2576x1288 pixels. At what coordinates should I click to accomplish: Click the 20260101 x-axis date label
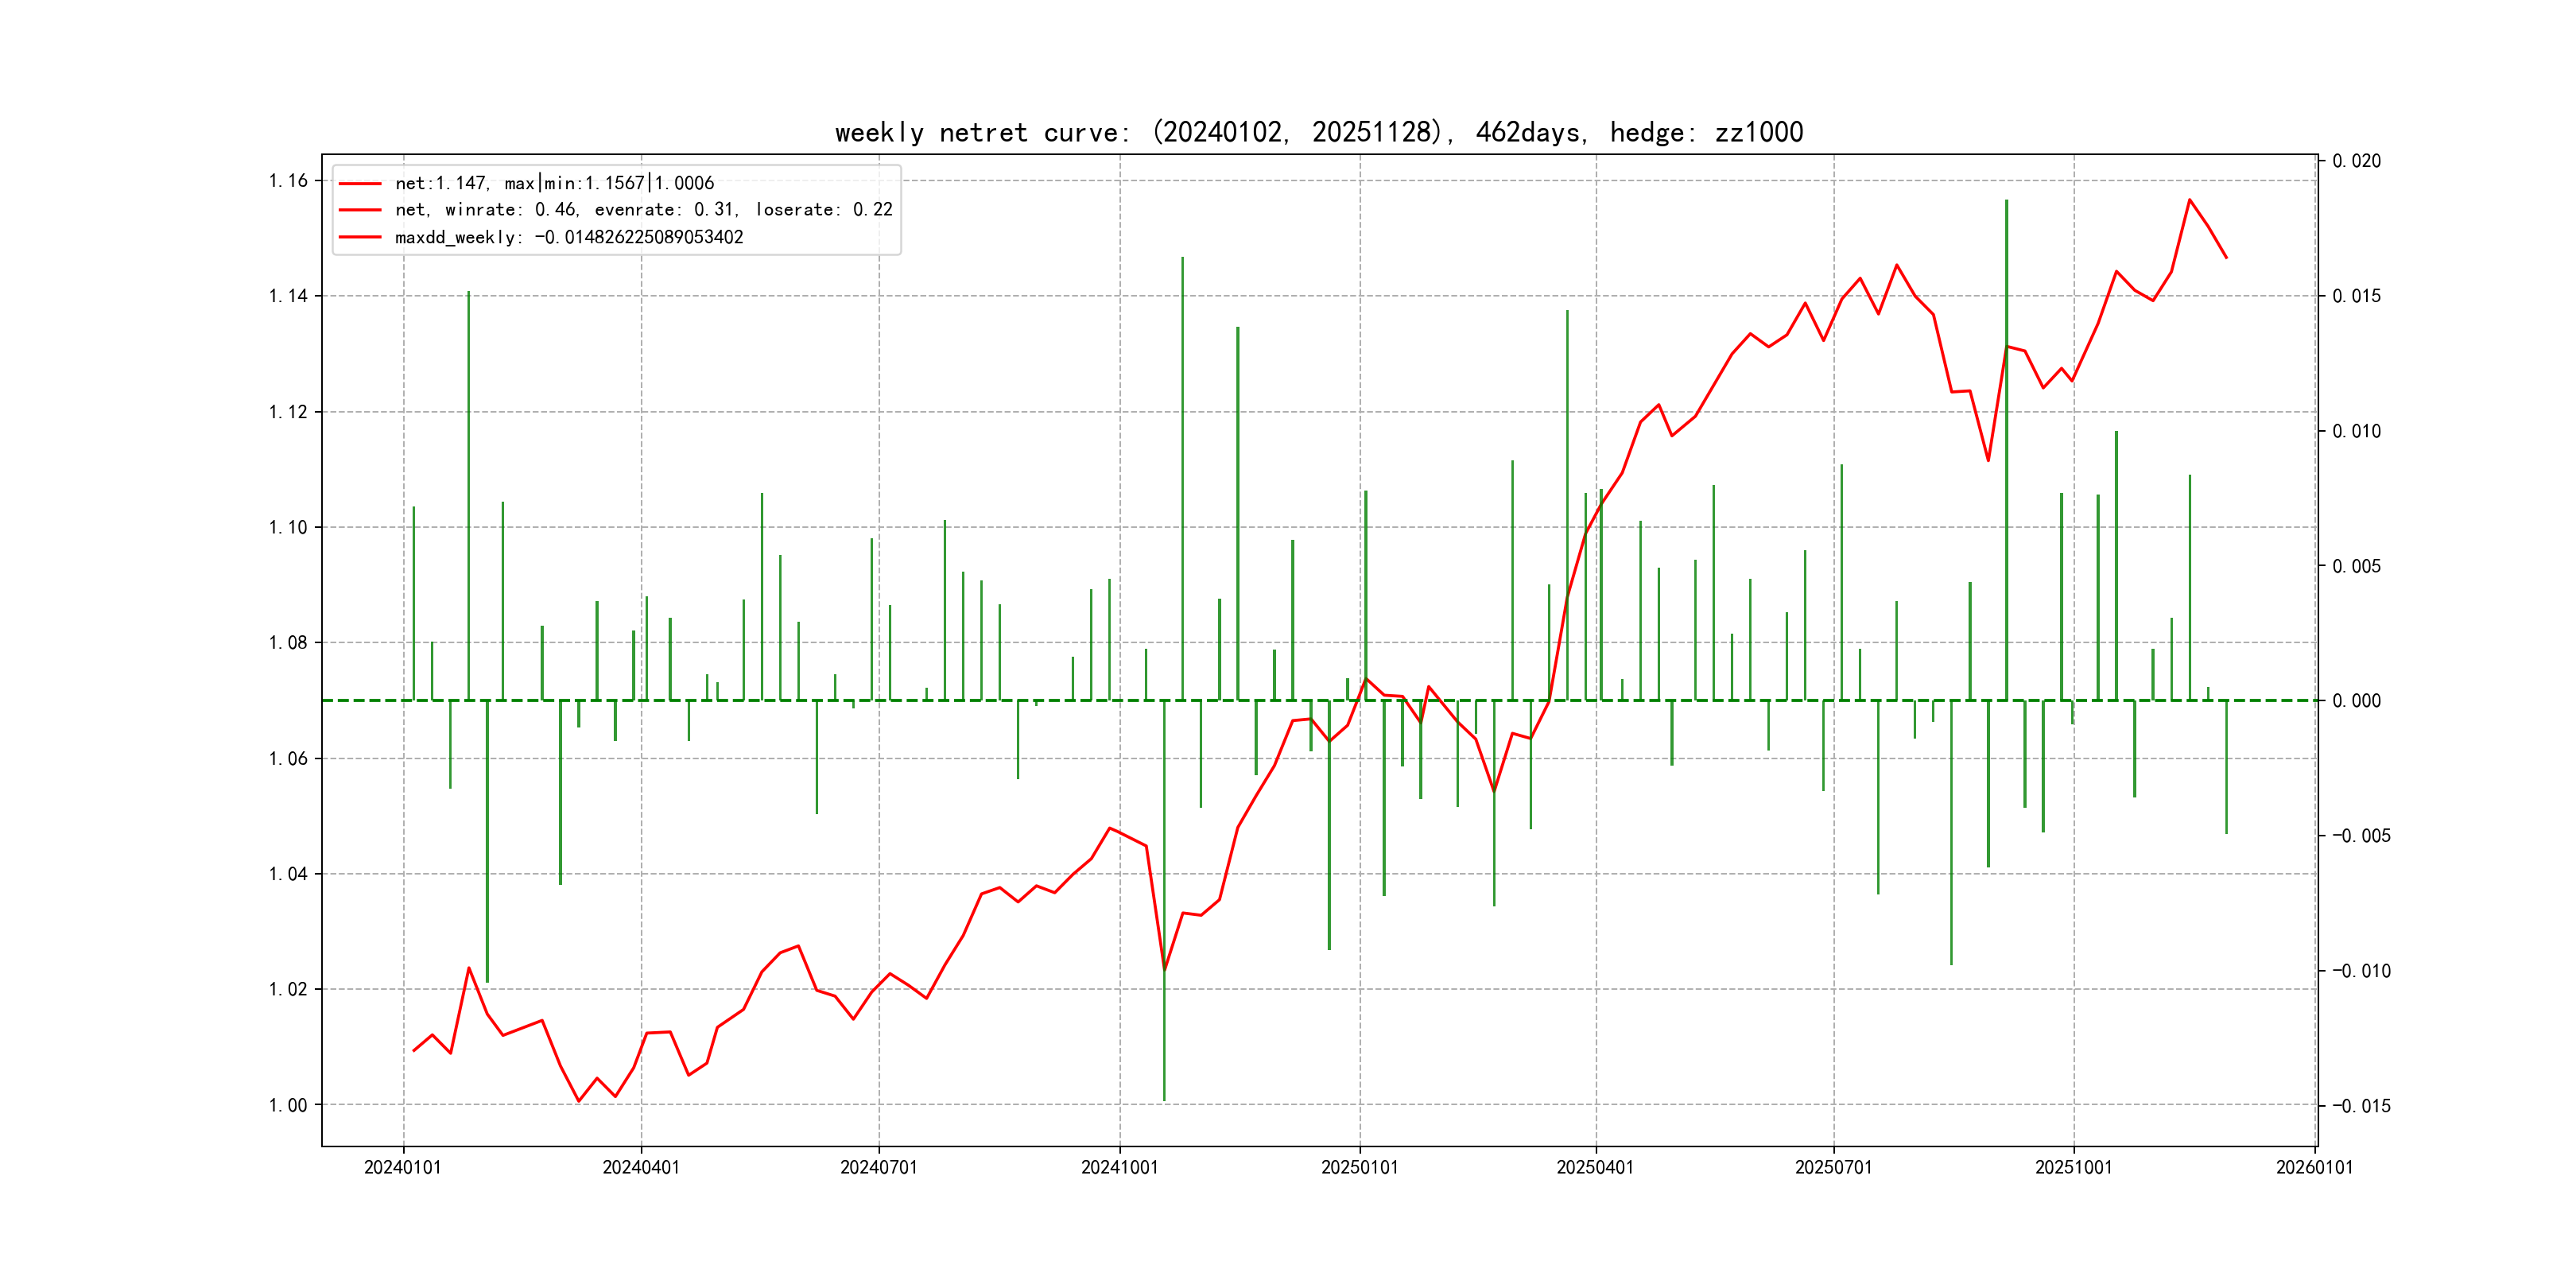[x=2314, y=1167]
